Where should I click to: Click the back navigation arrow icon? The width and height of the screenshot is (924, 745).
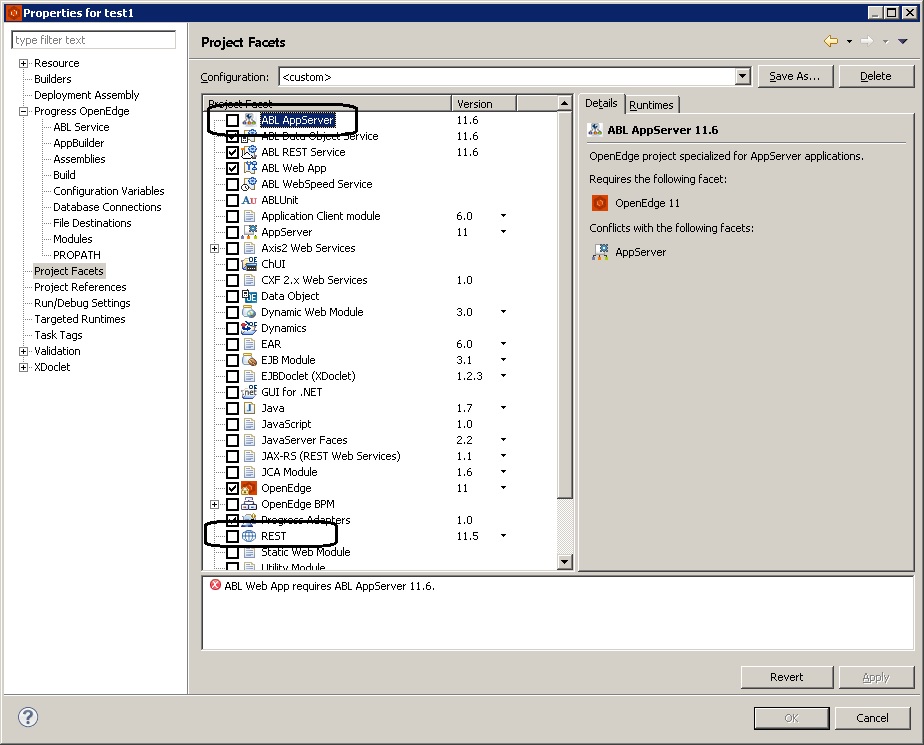point(831,41)
